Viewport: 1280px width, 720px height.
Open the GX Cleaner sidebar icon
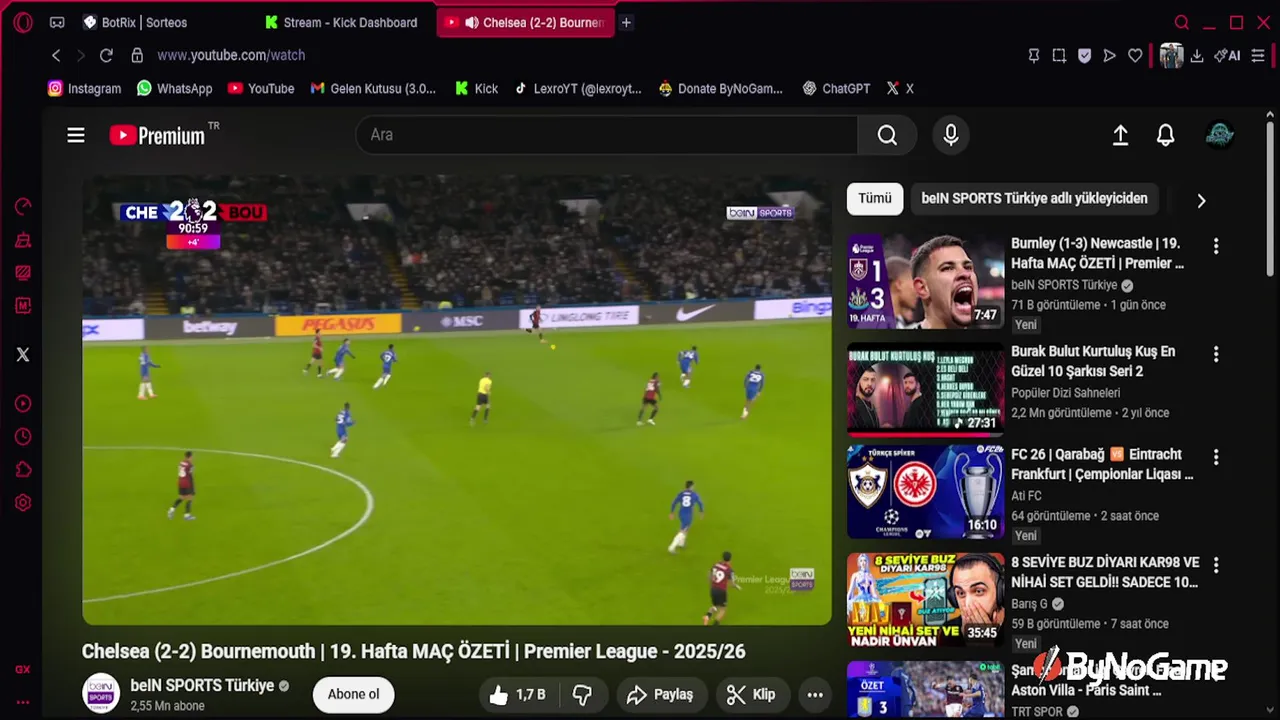(x=23, y=240)
